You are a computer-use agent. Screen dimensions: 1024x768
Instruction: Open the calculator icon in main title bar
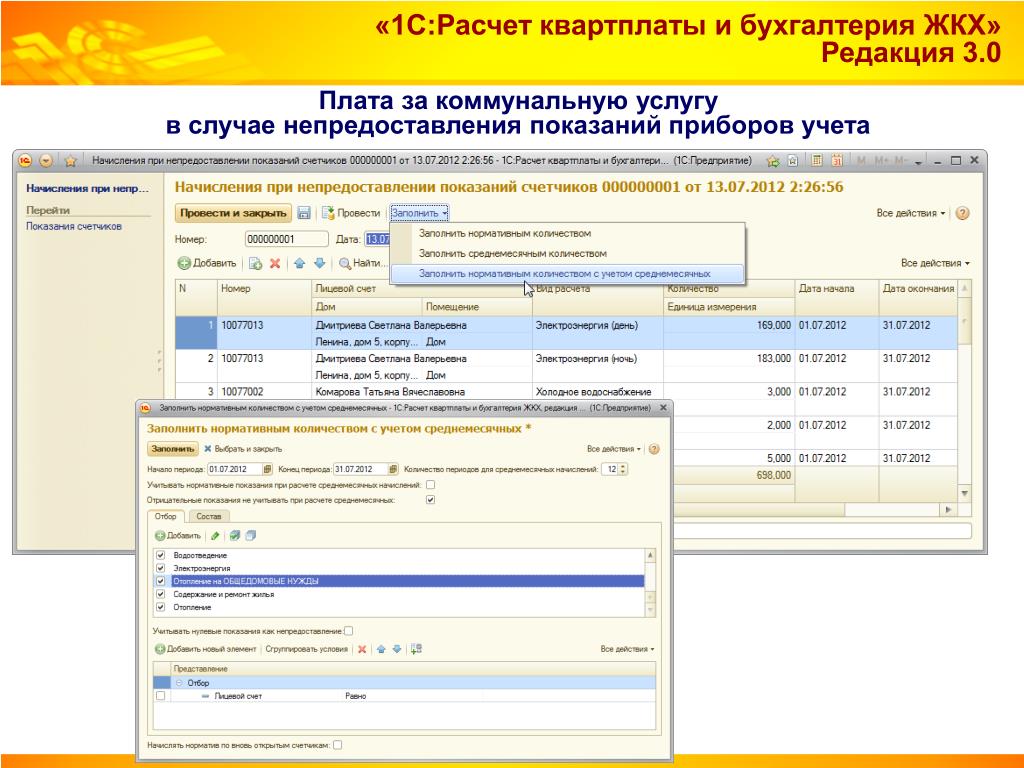point(816,160)
